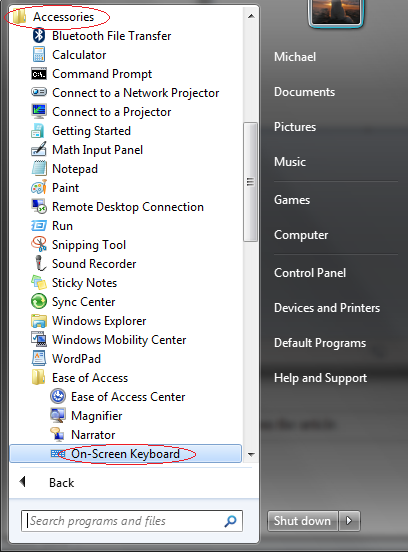Open Documents from the right pane

click(x=304, y=92)
